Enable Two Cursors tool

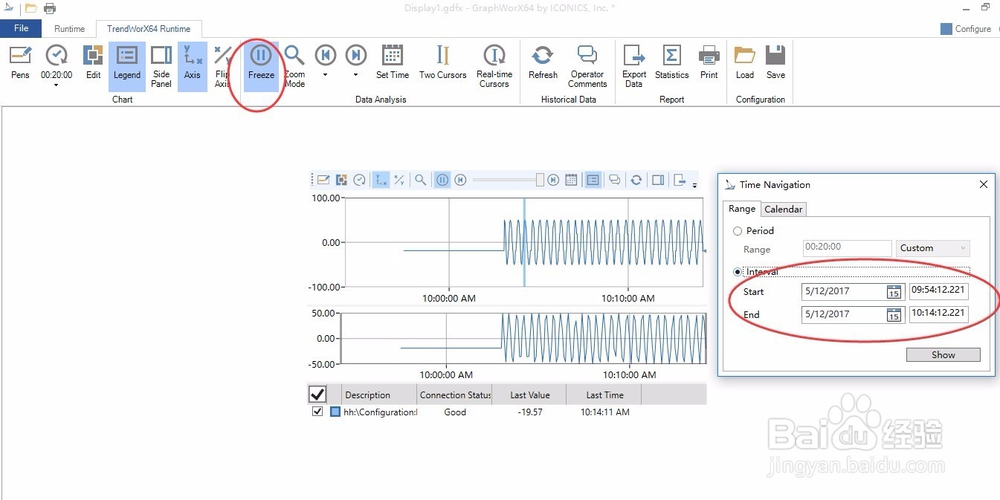pos(443,62)
